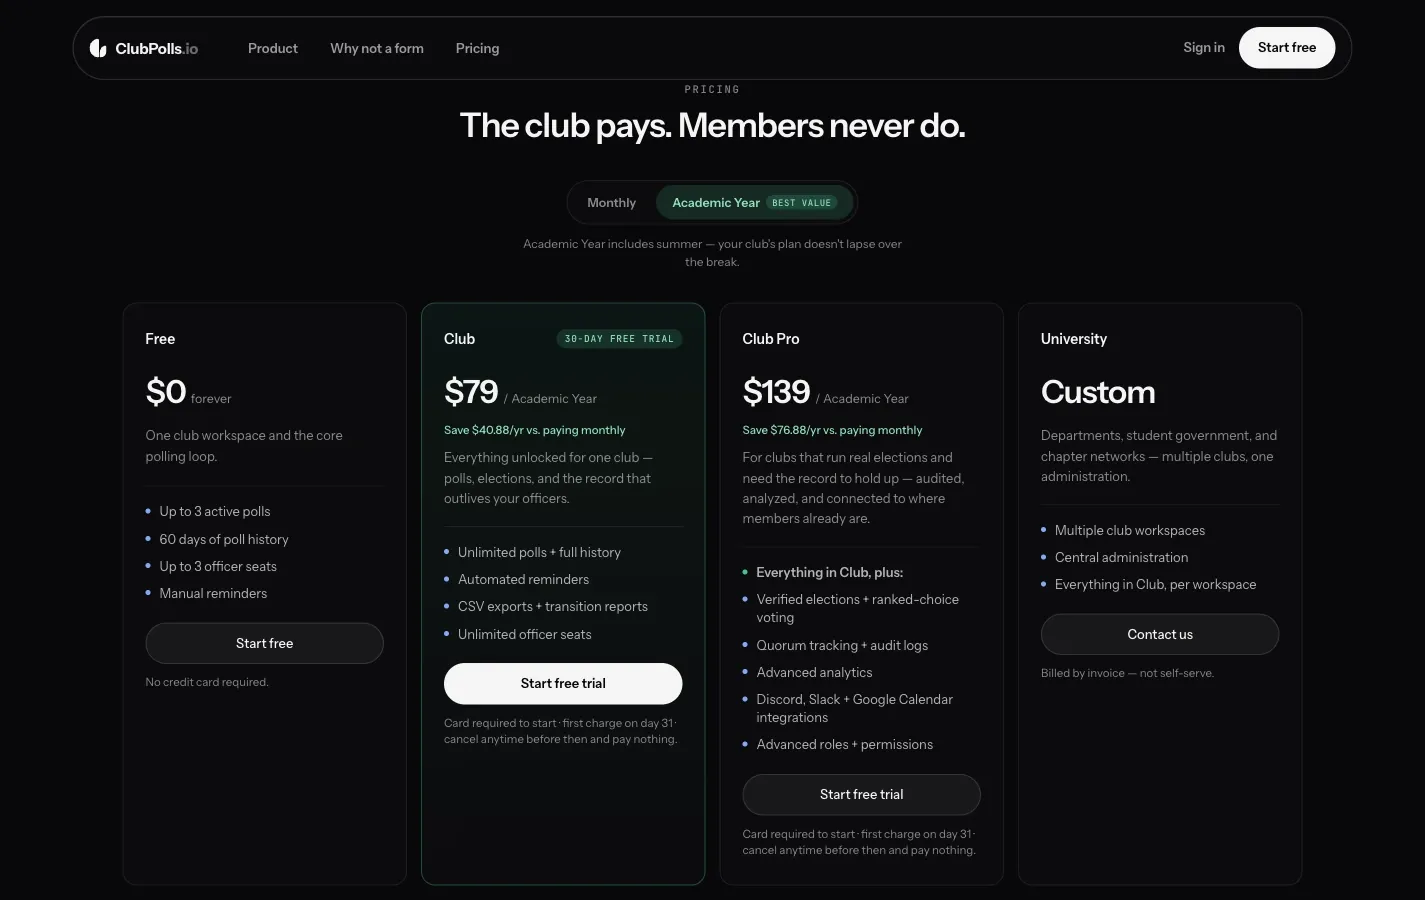Image resolution: width=1425 pixels, height=900 pixels.
Task: Click 'No credit card required.' note
Action: coord(207,682)
